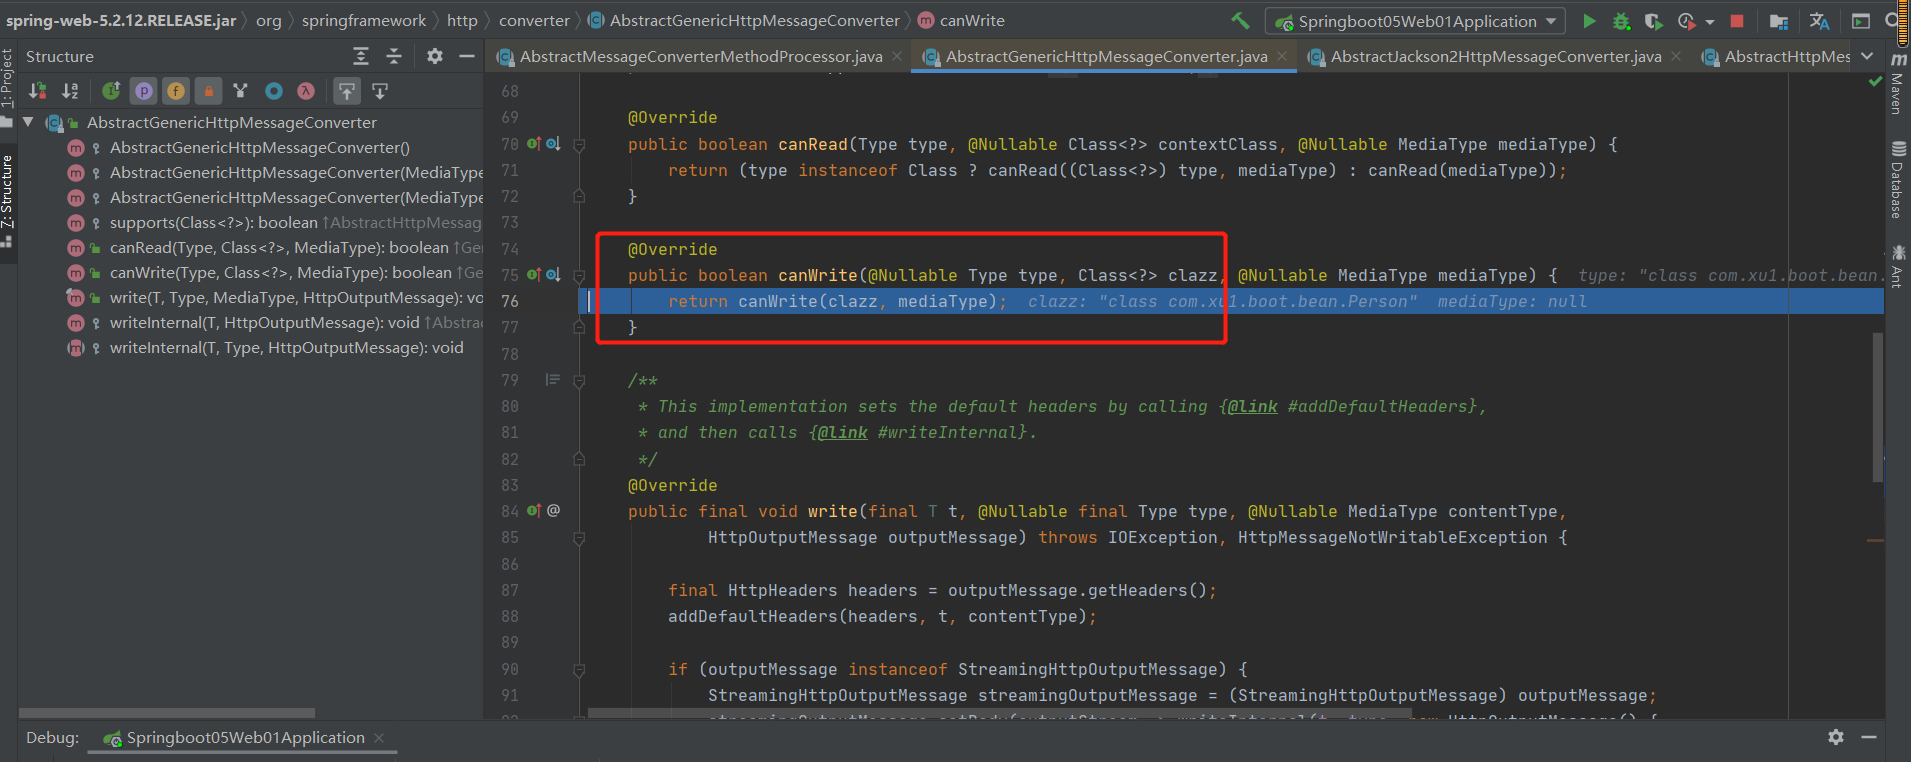Open the 1: Project side tab
Screen dimensions: 1911x762
coord(8,88)
